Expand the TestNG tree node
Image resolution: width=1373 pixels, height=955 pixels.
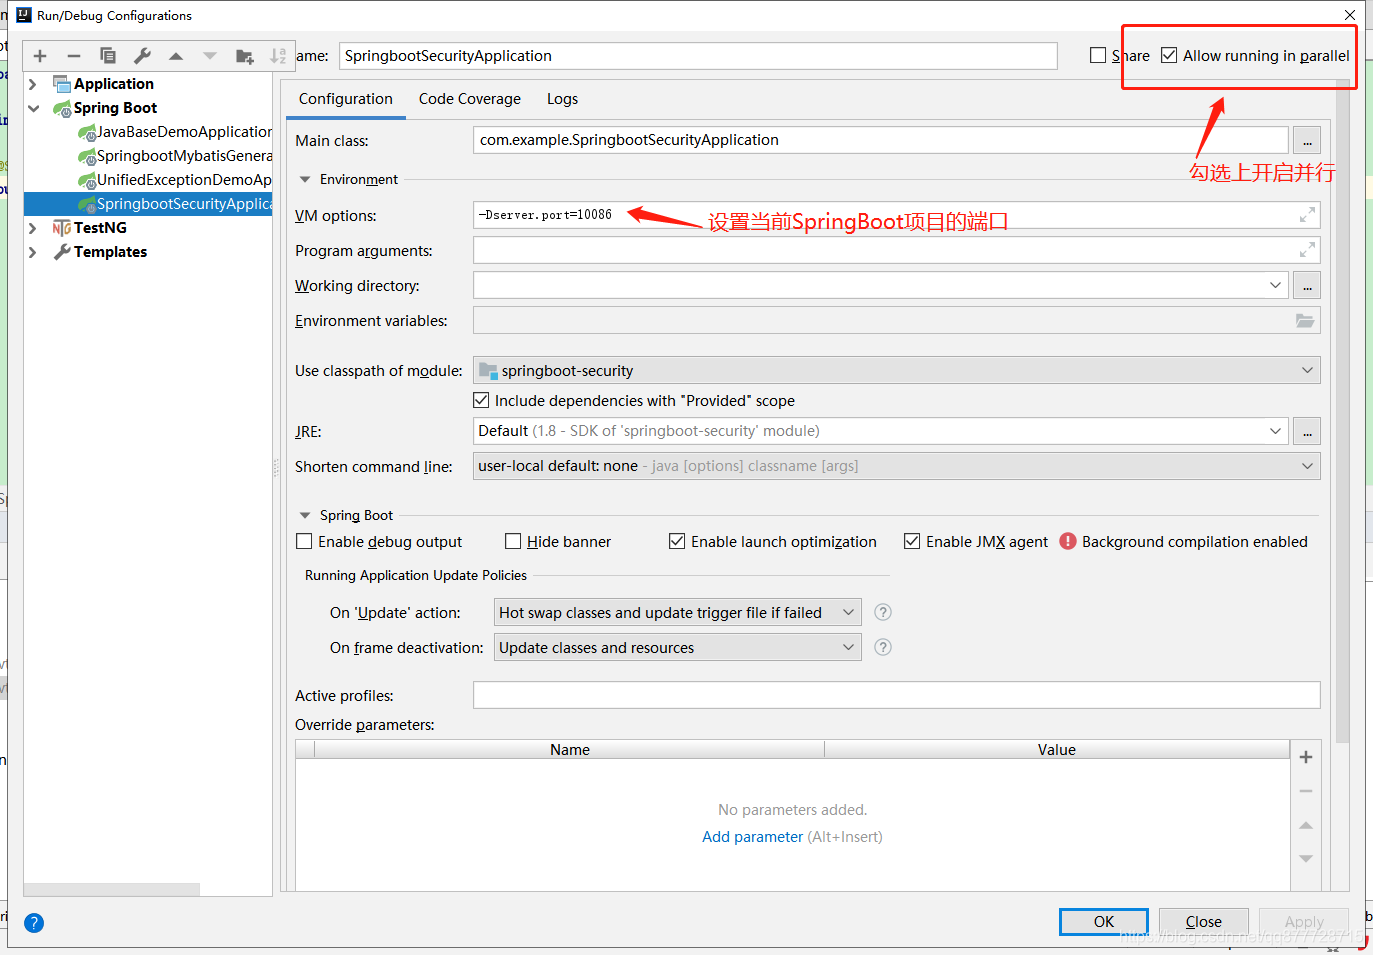pyautogui.click(x=33, y=228)
